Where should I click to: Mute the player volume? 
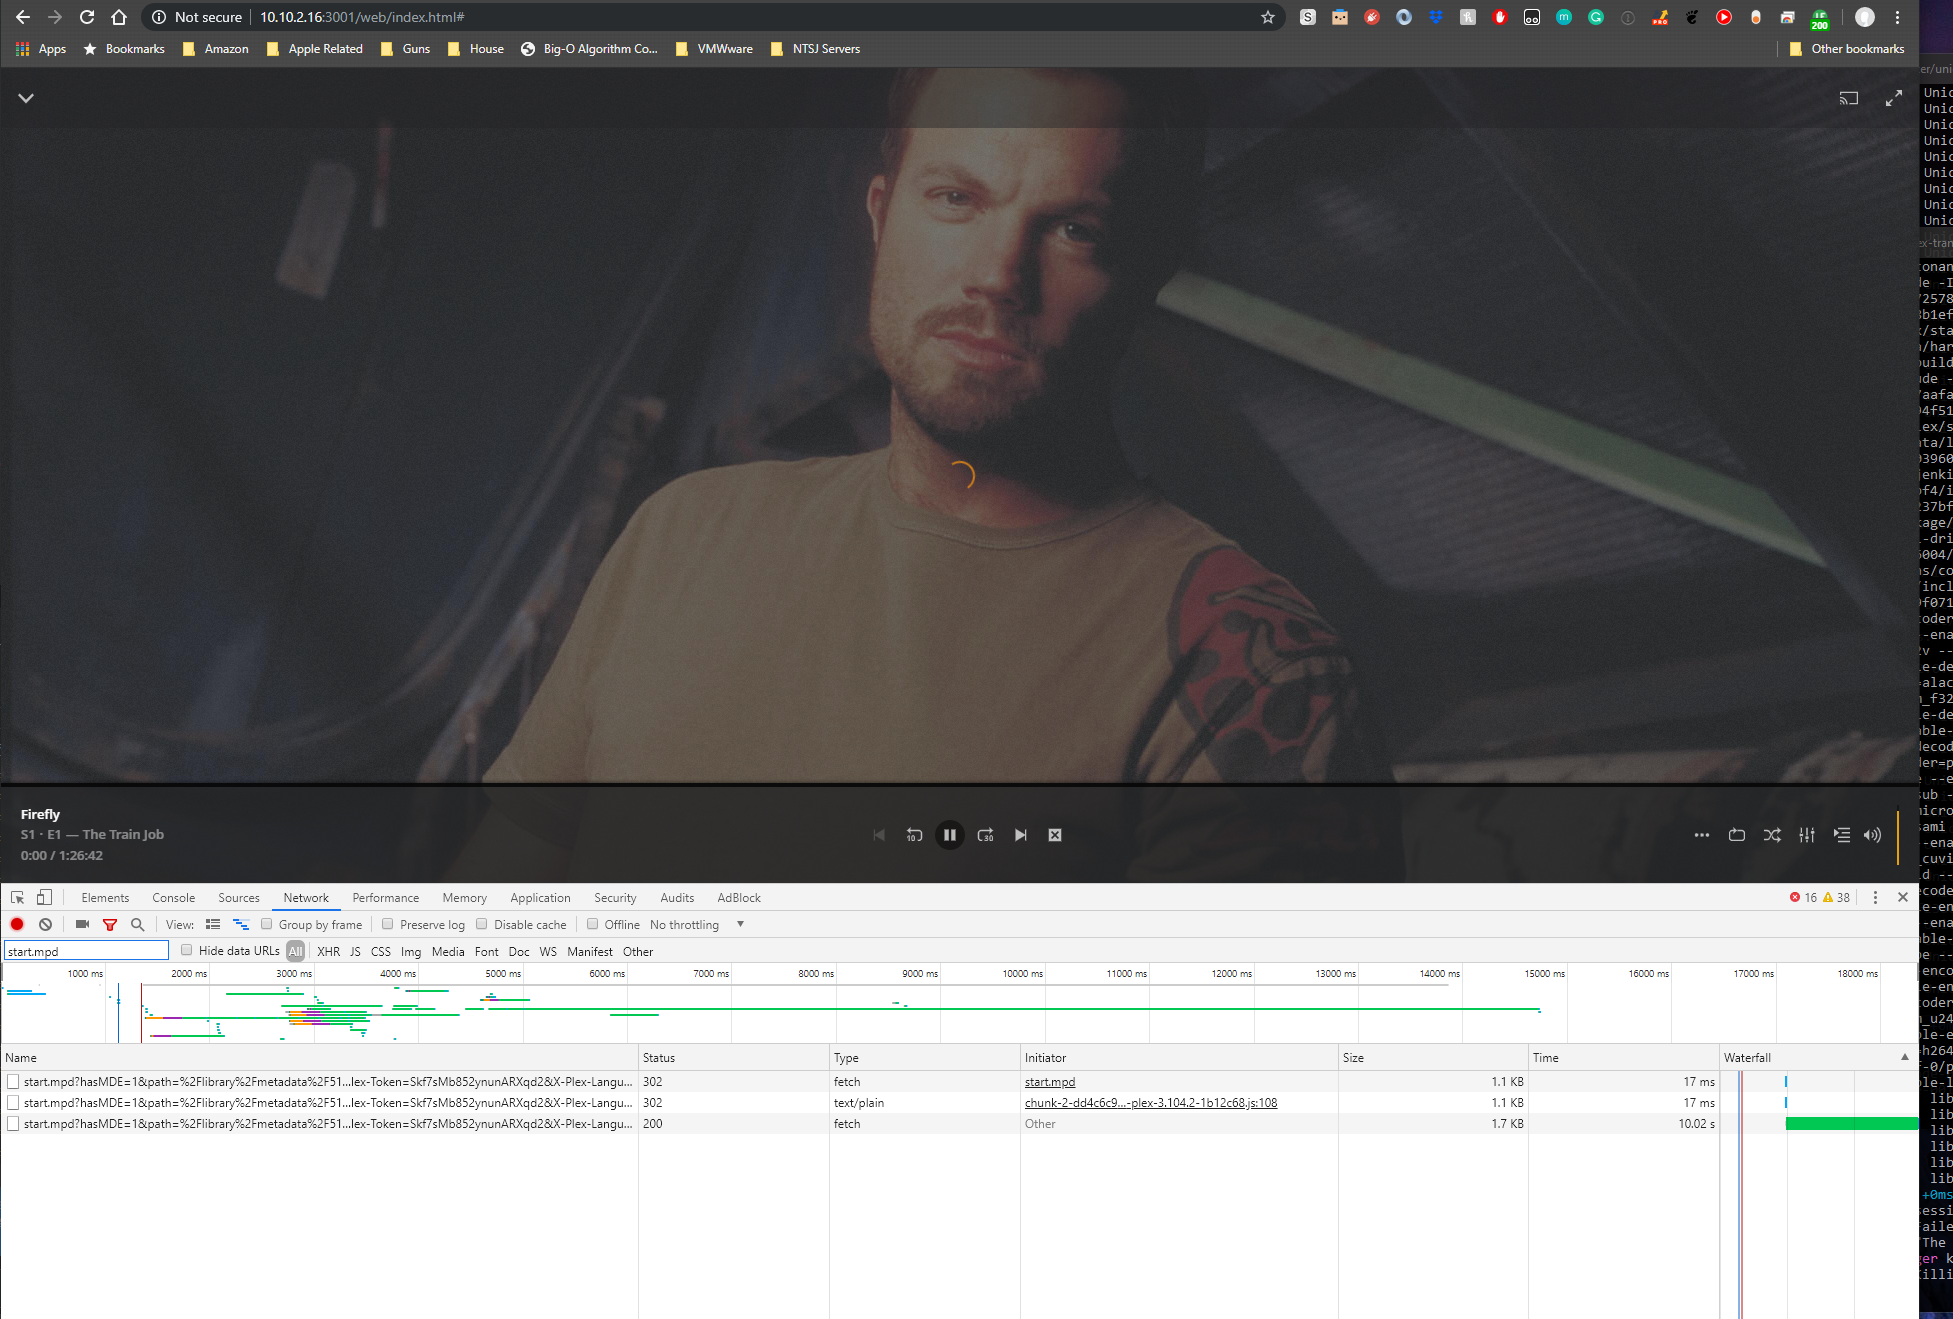1872,835
